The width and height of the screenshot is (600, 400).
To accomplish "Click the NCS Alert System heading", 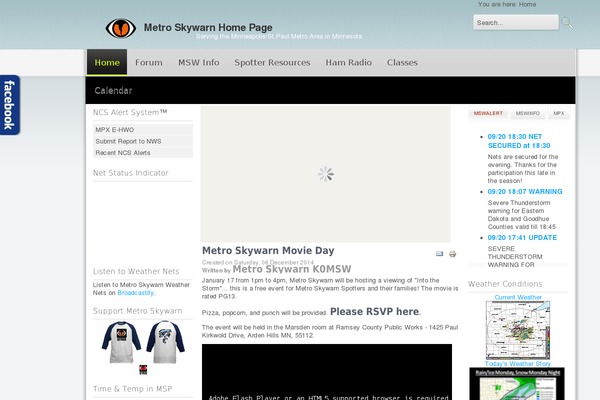I will 130,112.
